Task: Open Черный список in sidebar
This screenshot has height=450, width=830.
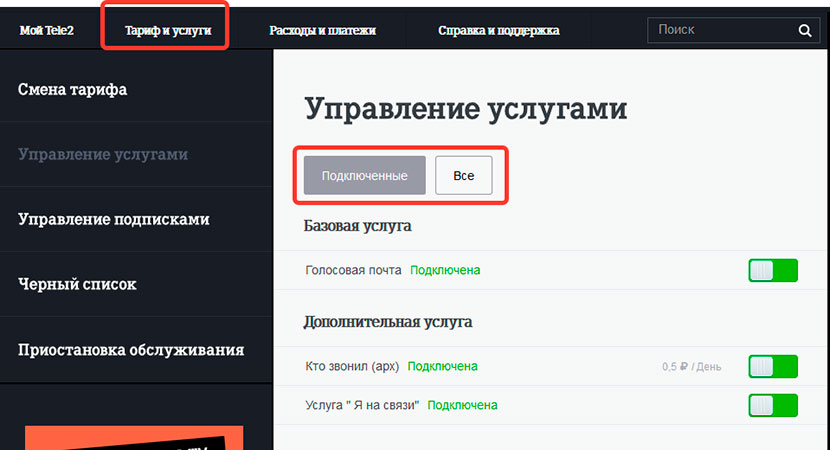Action: coord(77,284)
